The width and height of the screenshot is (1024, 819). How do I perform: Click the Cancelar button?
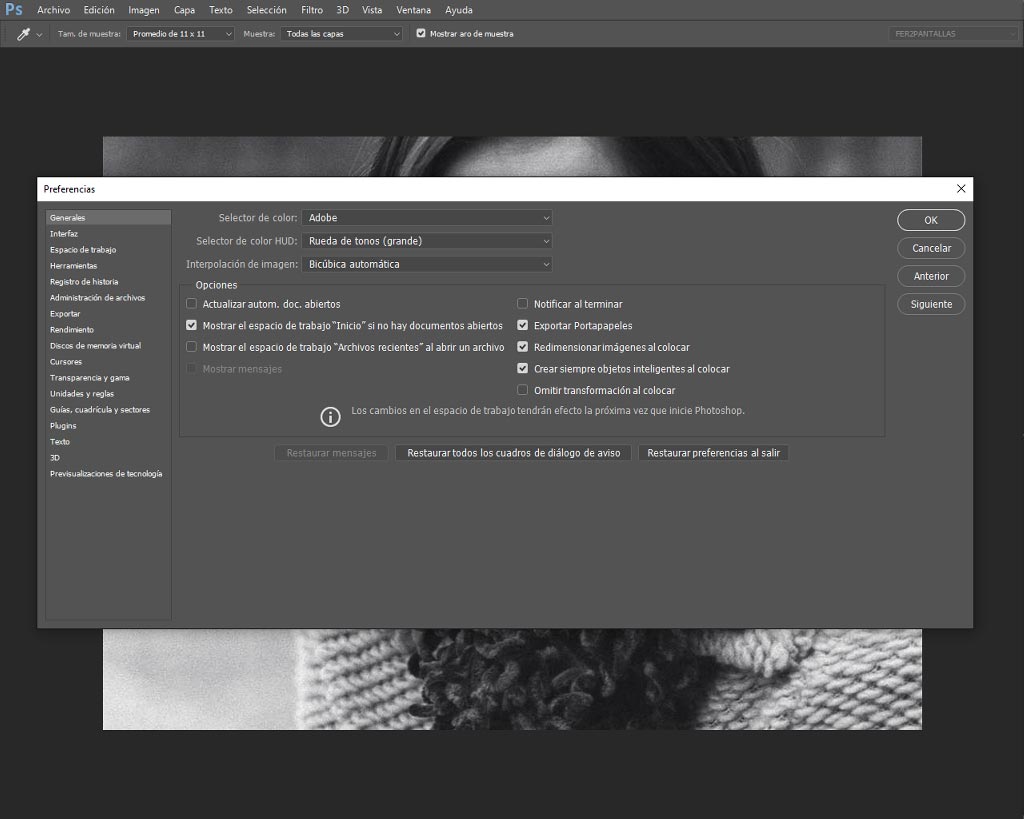[931, 248]
